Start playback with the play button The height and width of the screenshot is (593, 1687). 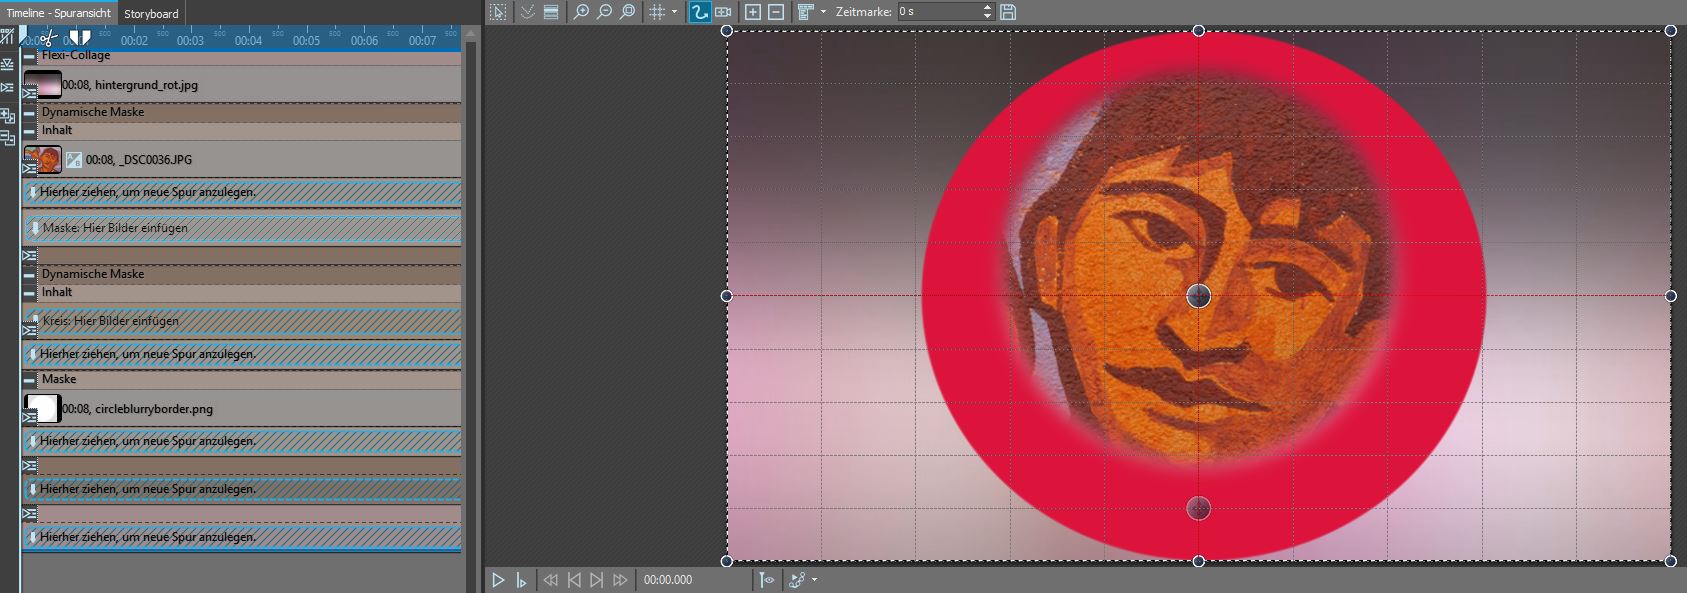click(498, 580)
